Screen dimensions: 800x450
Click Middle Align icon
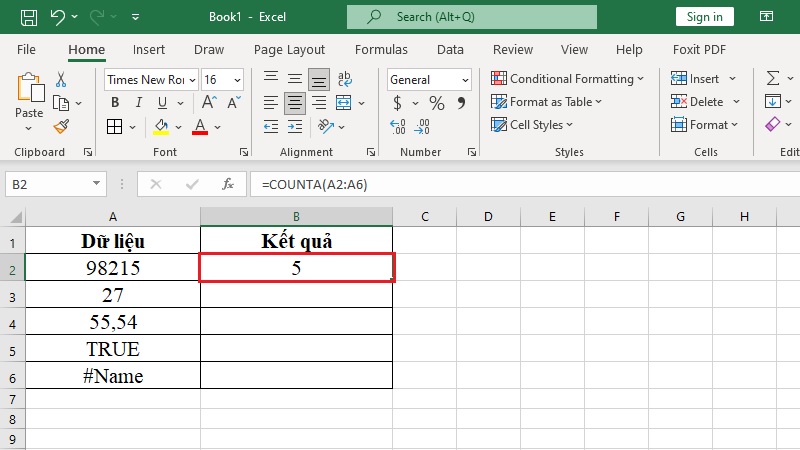click(x=294, y=79)
